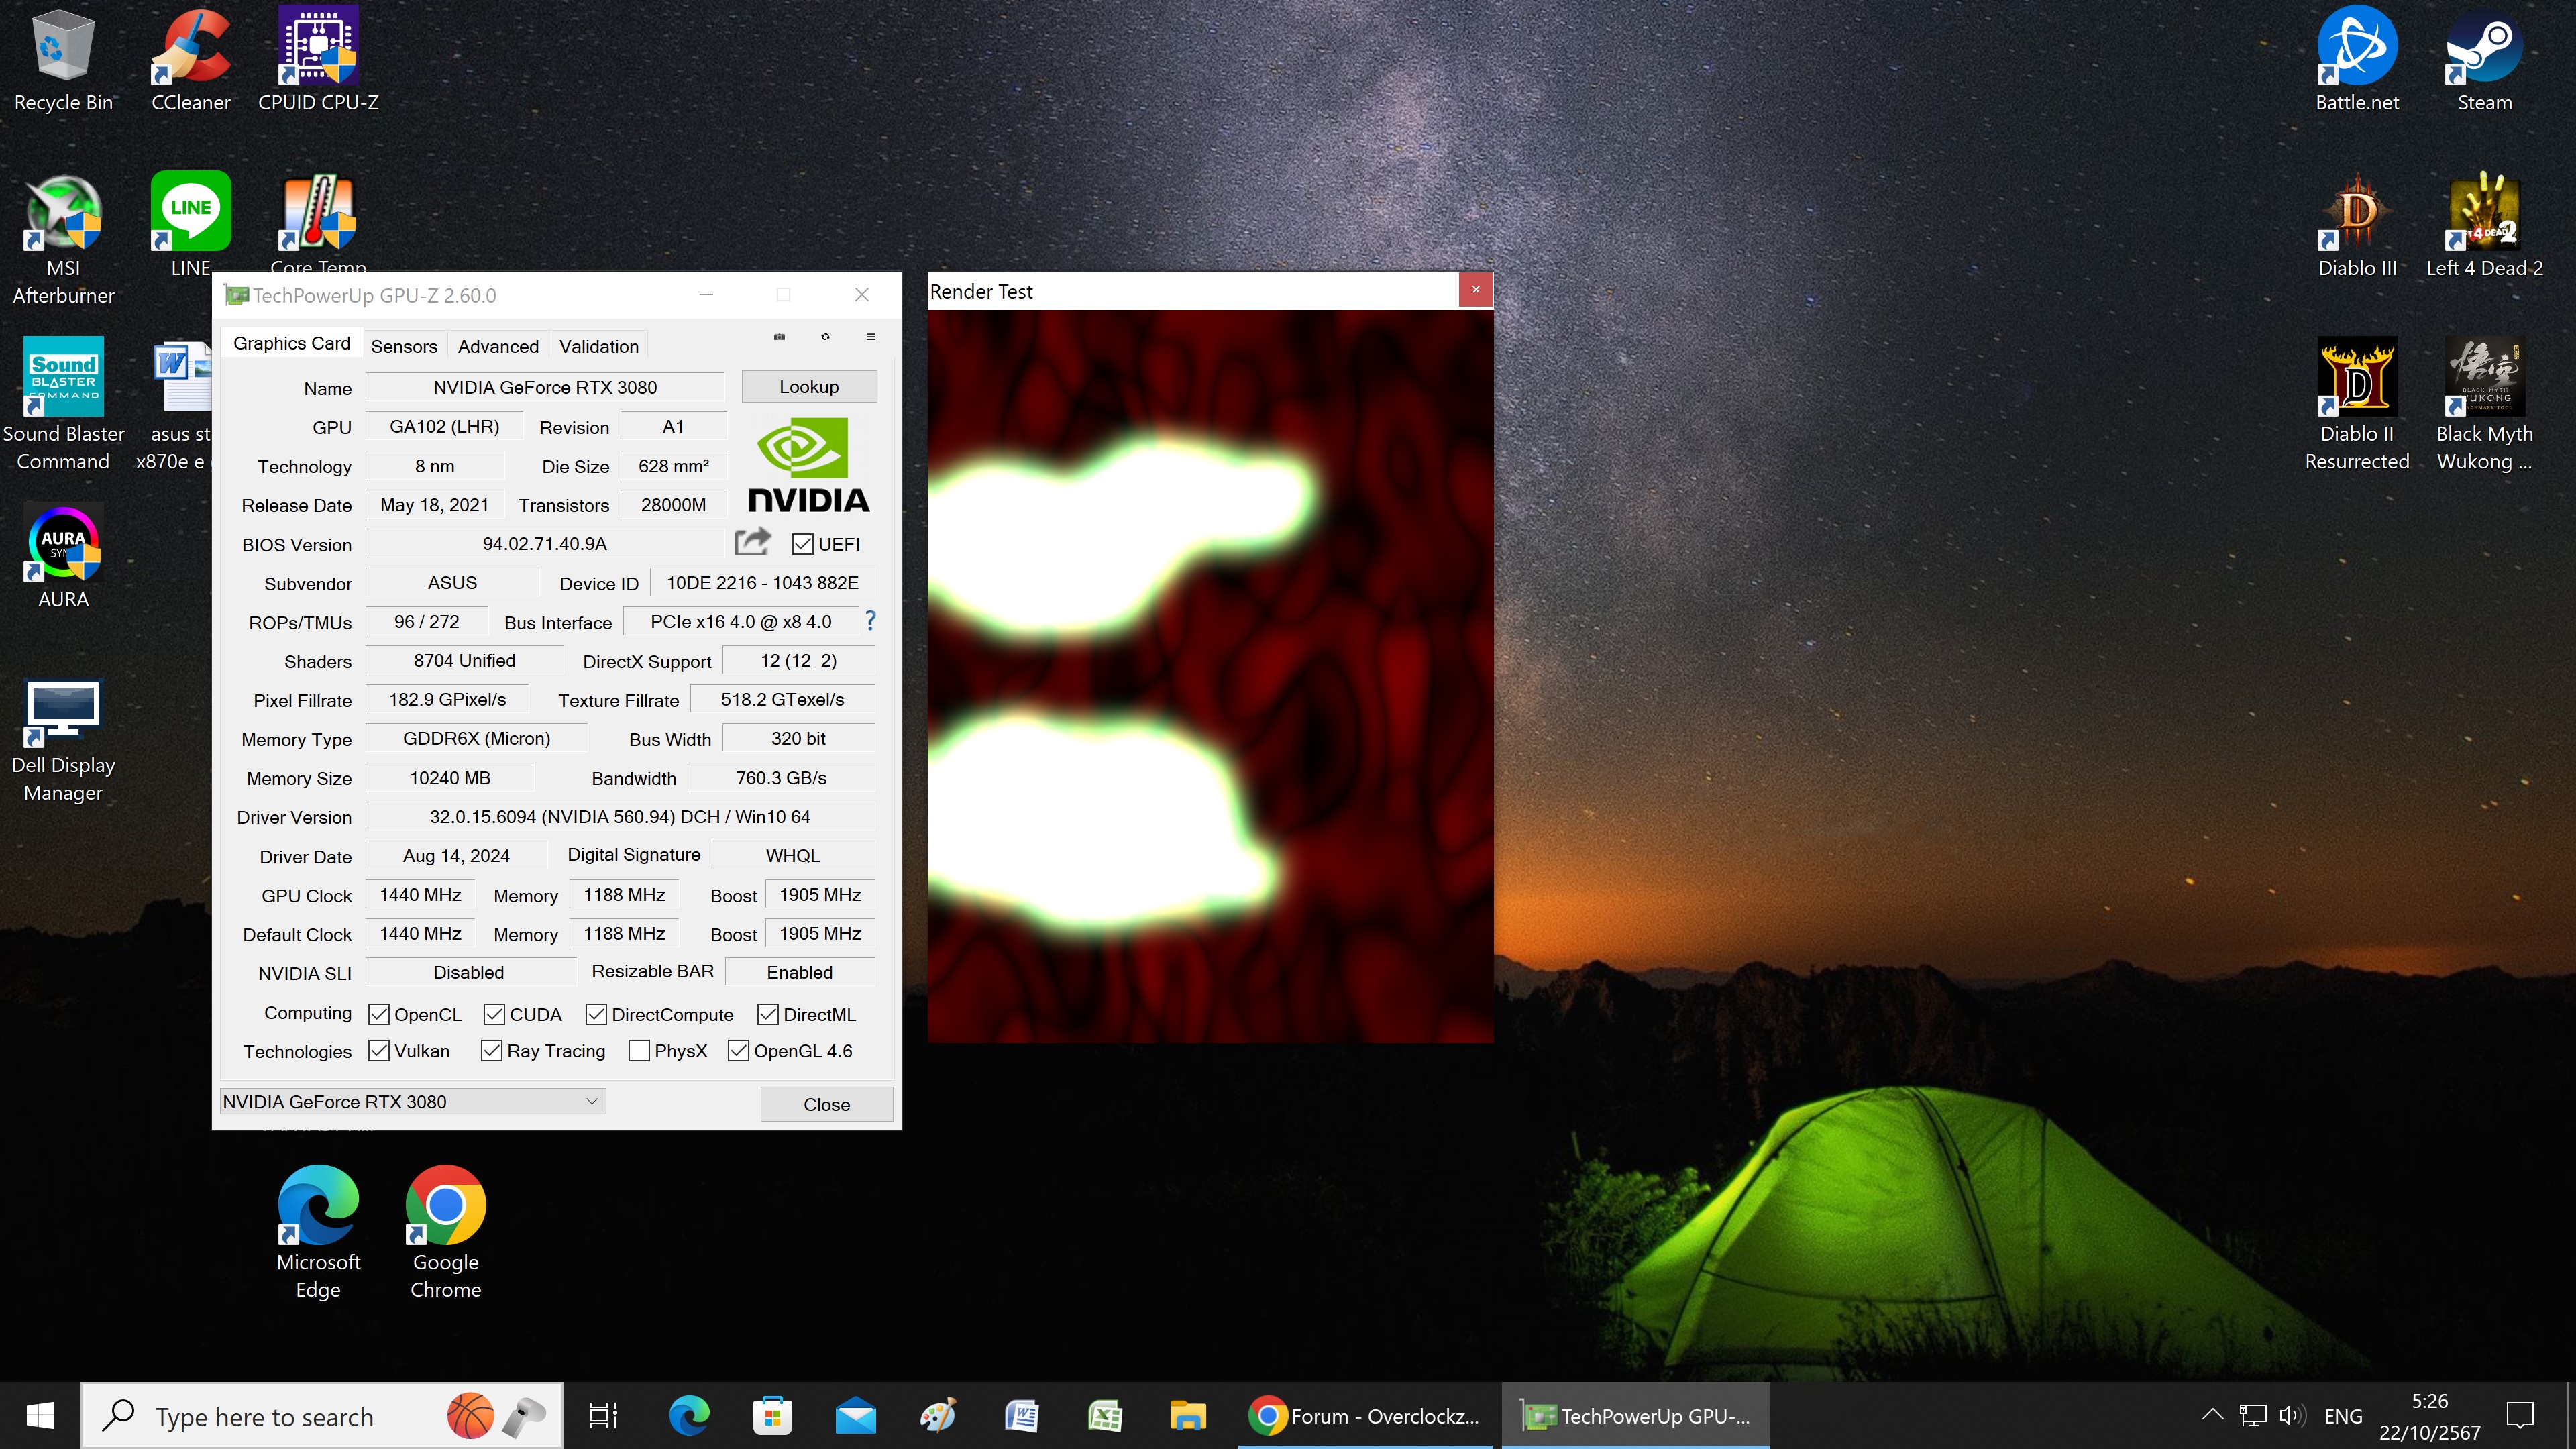
Task: Show hidden system tray icons chevron
Action: point(2212,1415)
